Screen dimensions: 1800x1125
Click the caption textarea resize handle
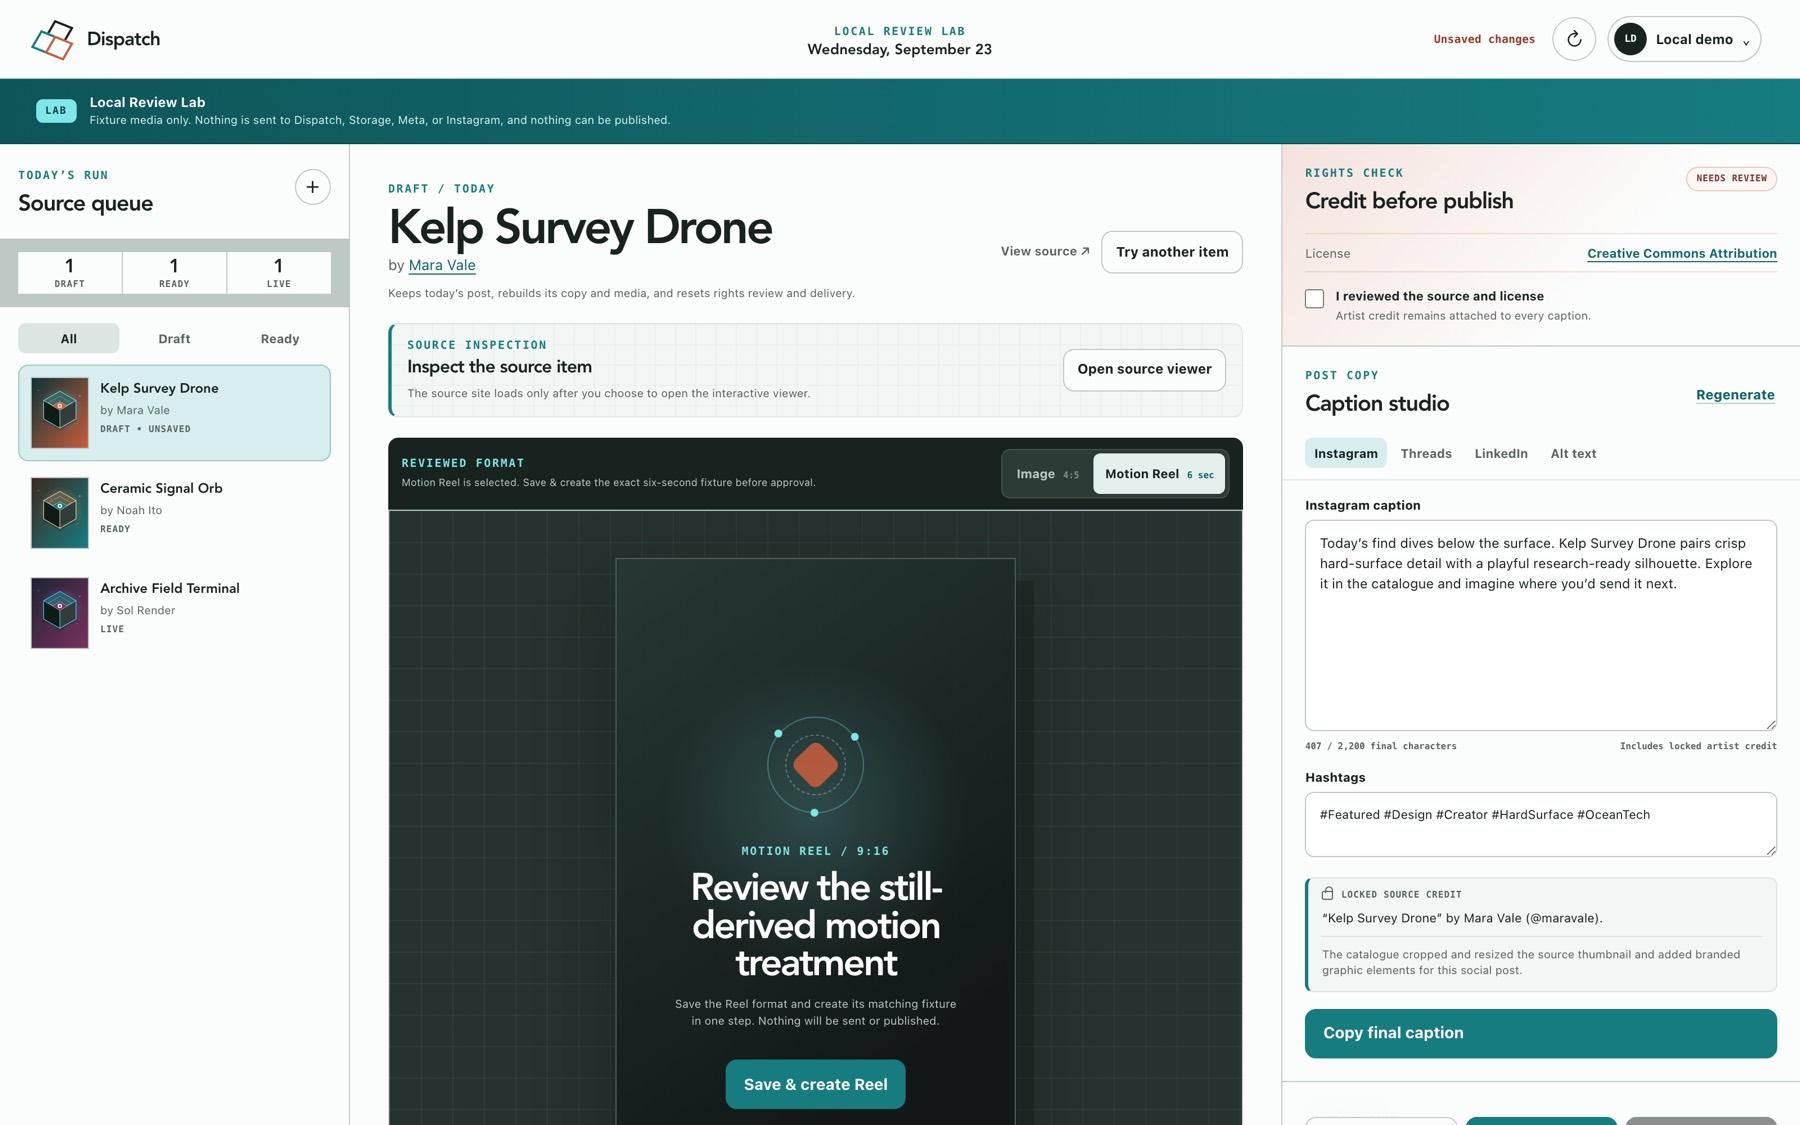(1770, 724)
